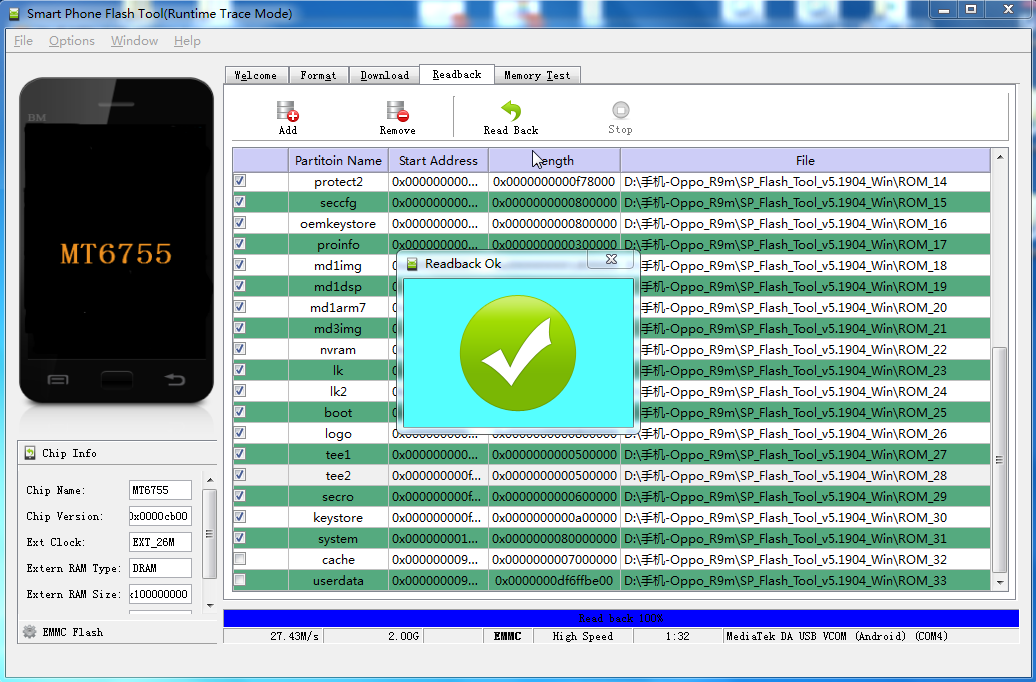Click the EMMC Flash gear icon
Image resolution: width=1036 pixels, height=682 pixels.
click(x=29, y=632)
